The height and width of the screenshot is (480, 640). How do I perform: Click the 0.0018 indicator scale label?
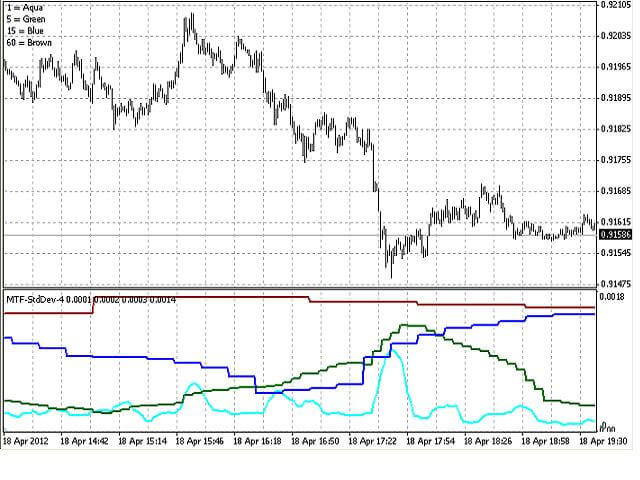click(x=612, y=297)
